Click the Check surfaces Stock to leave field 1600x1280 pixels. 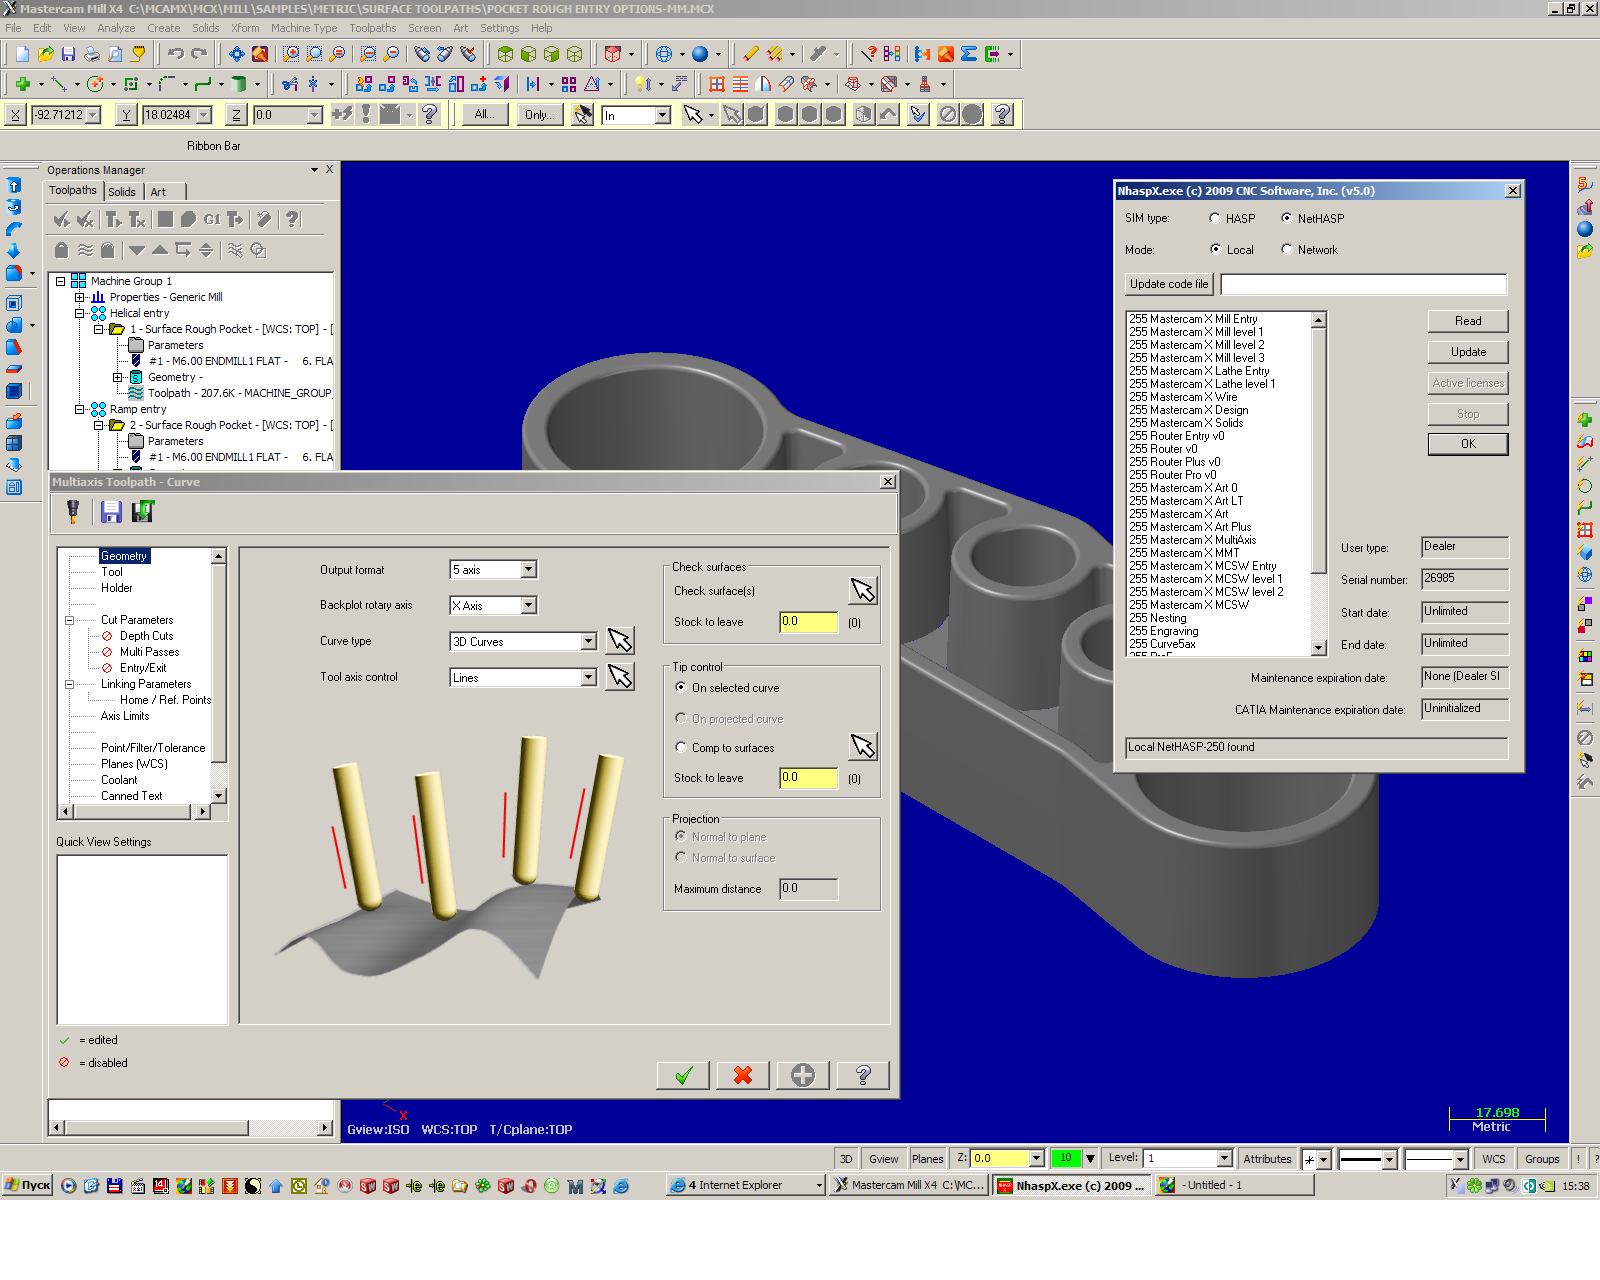tap(808, 622)
